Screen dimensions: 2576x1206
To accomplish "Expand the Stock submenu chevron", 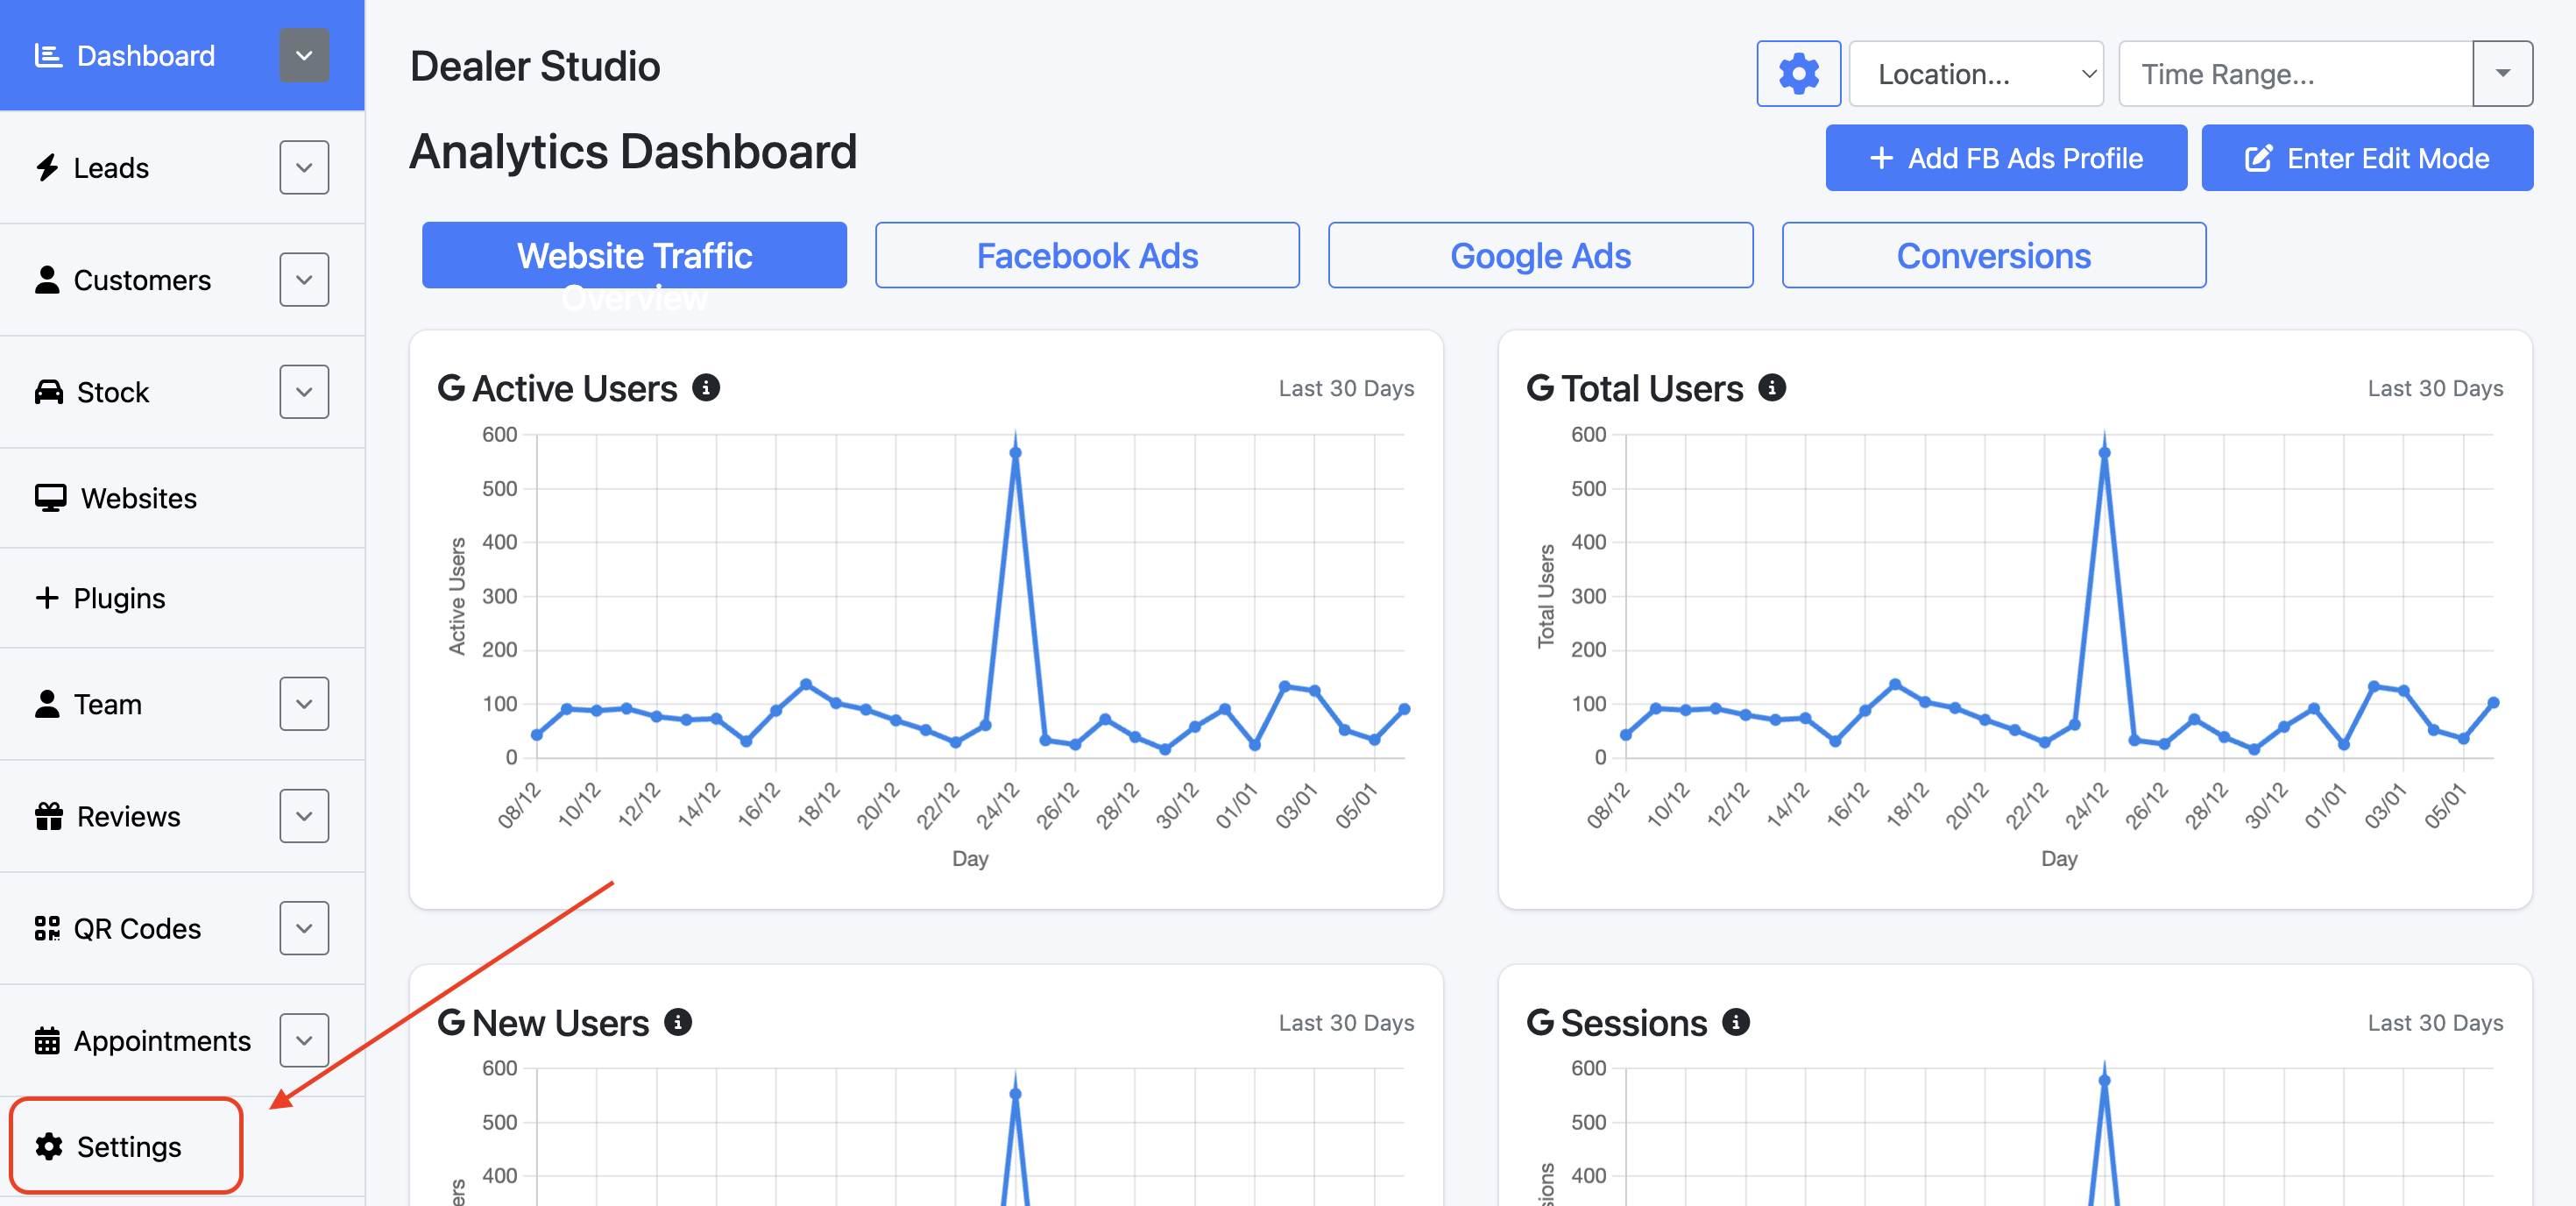I will point(304,392).
